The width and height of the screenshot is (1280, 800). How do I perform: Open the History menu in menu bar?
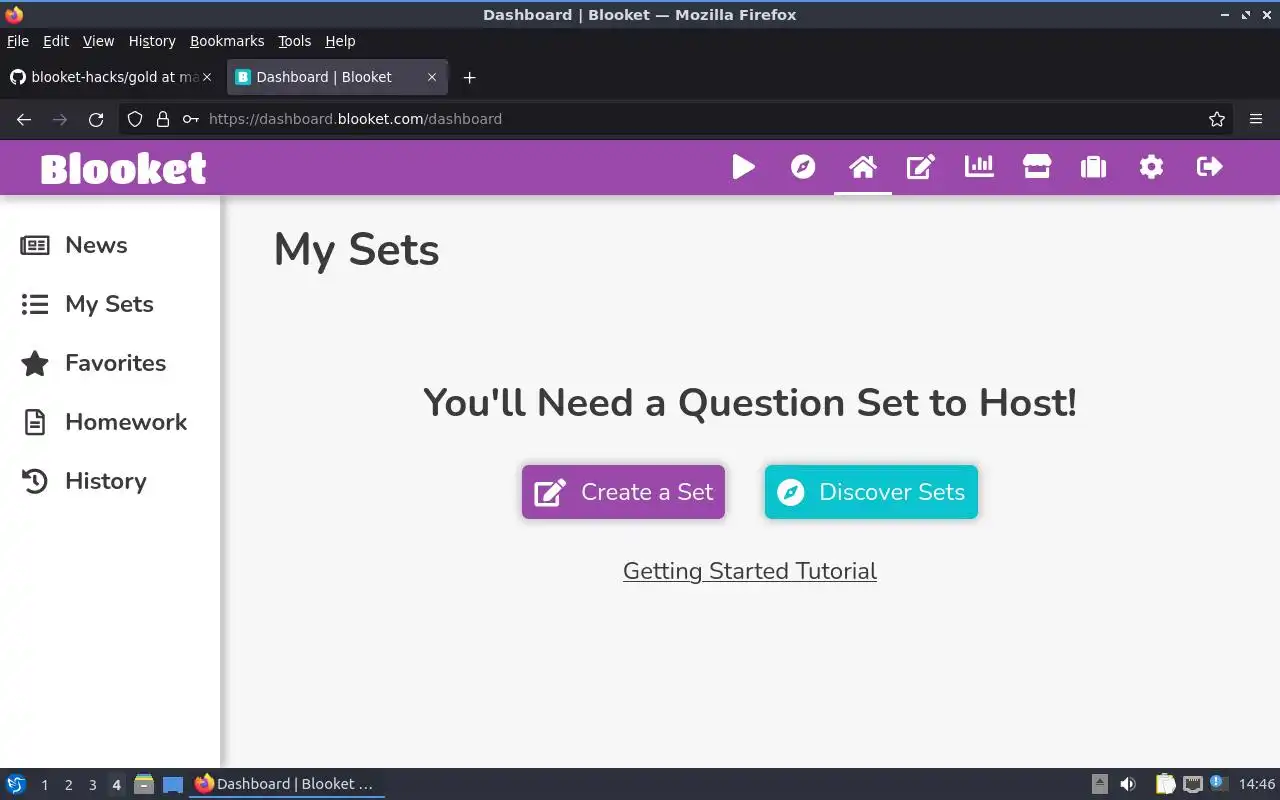pyautogui.click(x=152, y=41)
